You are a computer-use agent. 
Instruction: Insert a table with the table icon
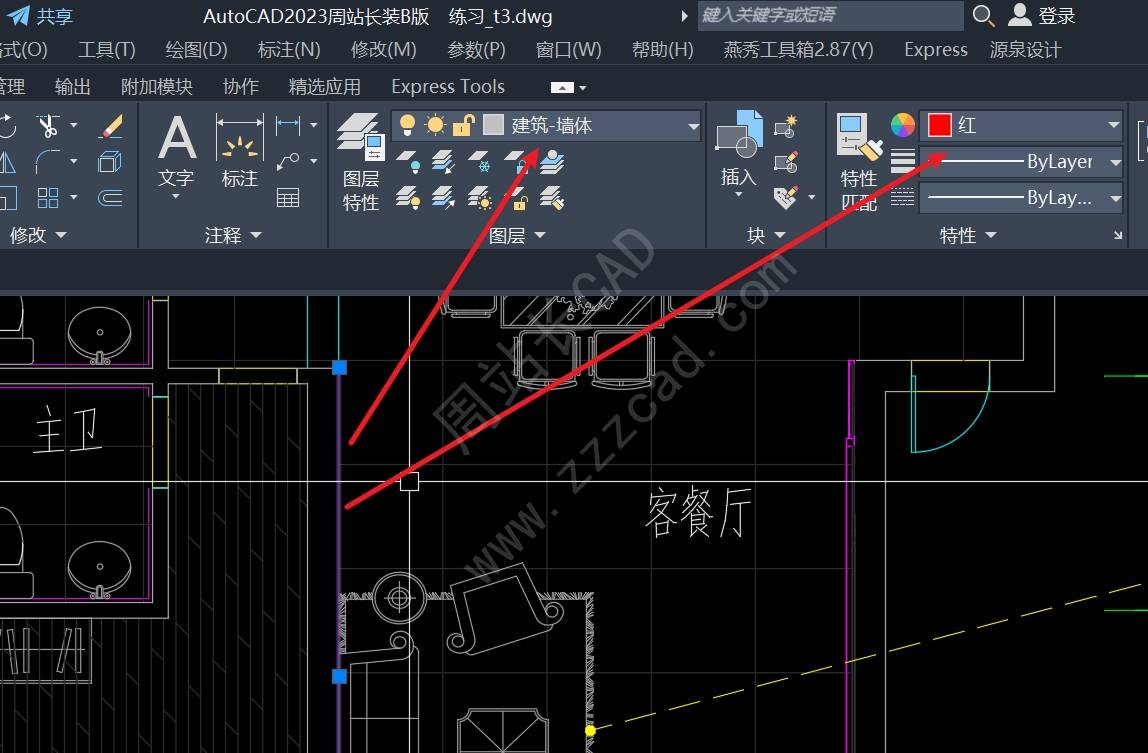[x=288, y=197]
